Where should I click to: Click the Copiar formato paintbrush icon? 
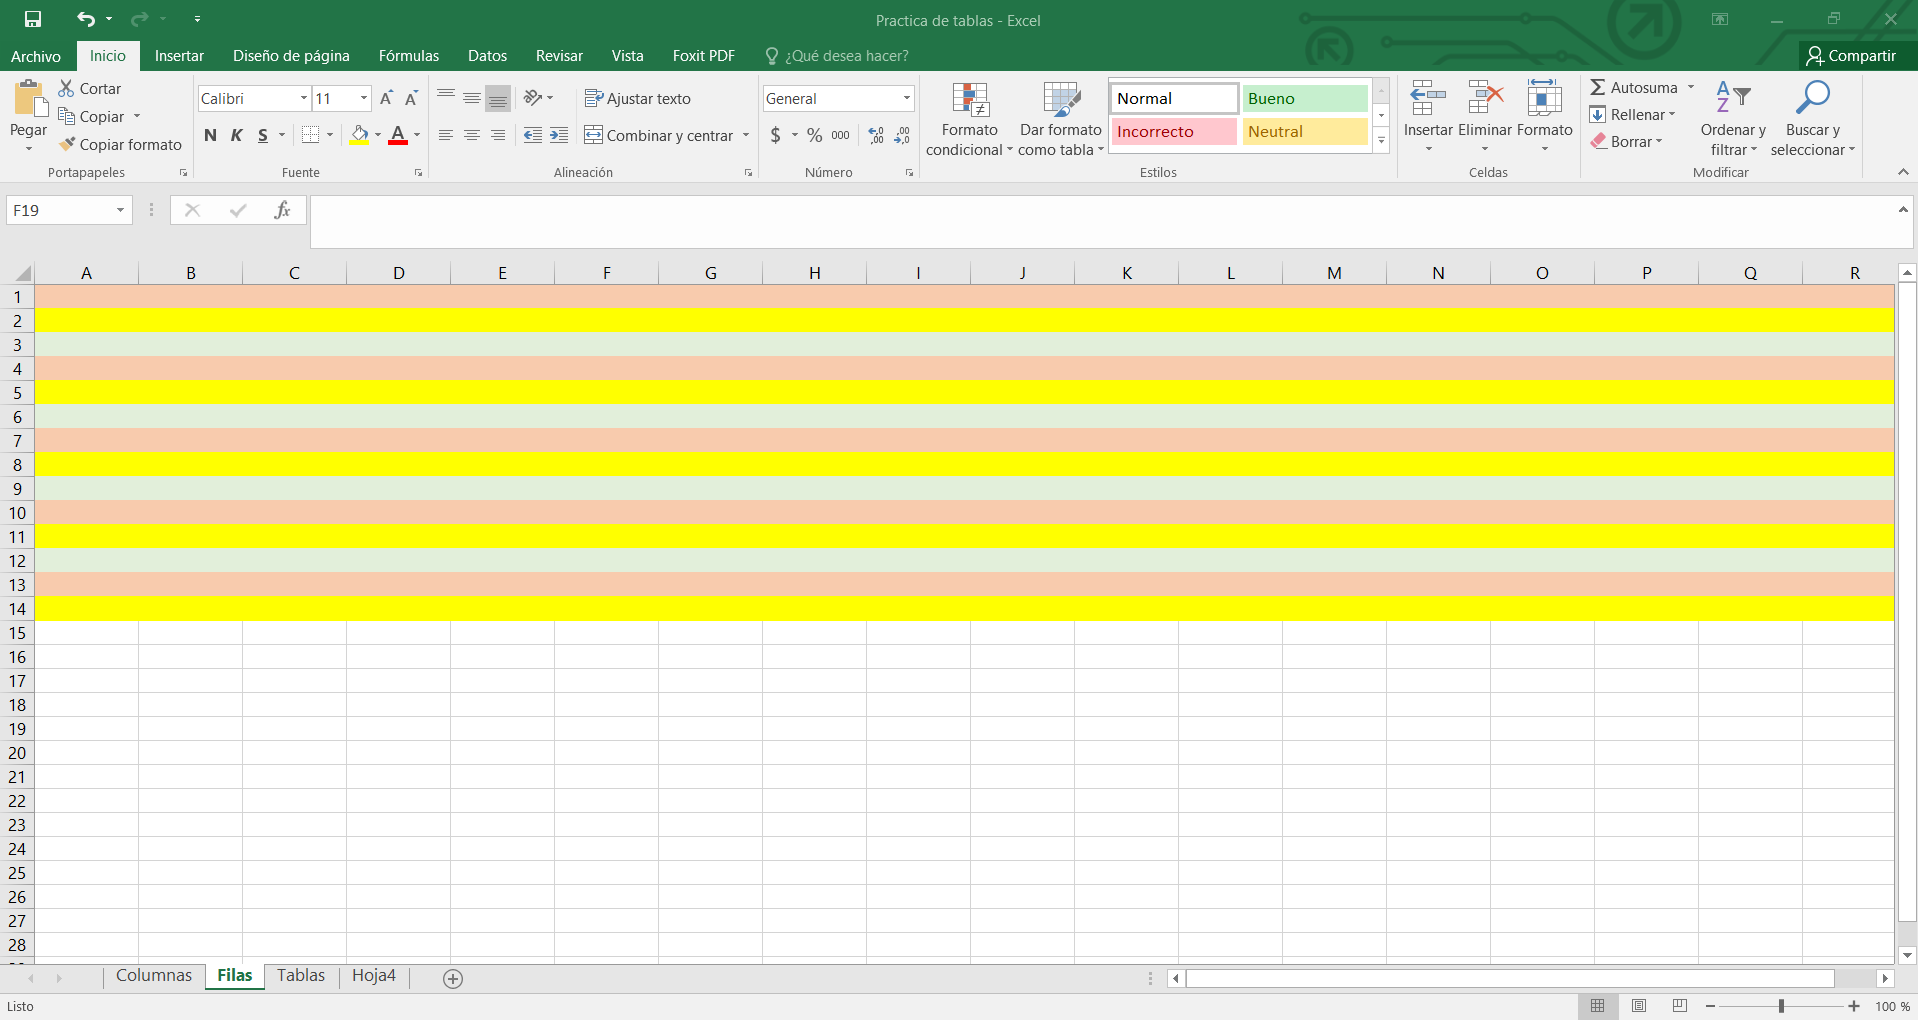point(67,145)
